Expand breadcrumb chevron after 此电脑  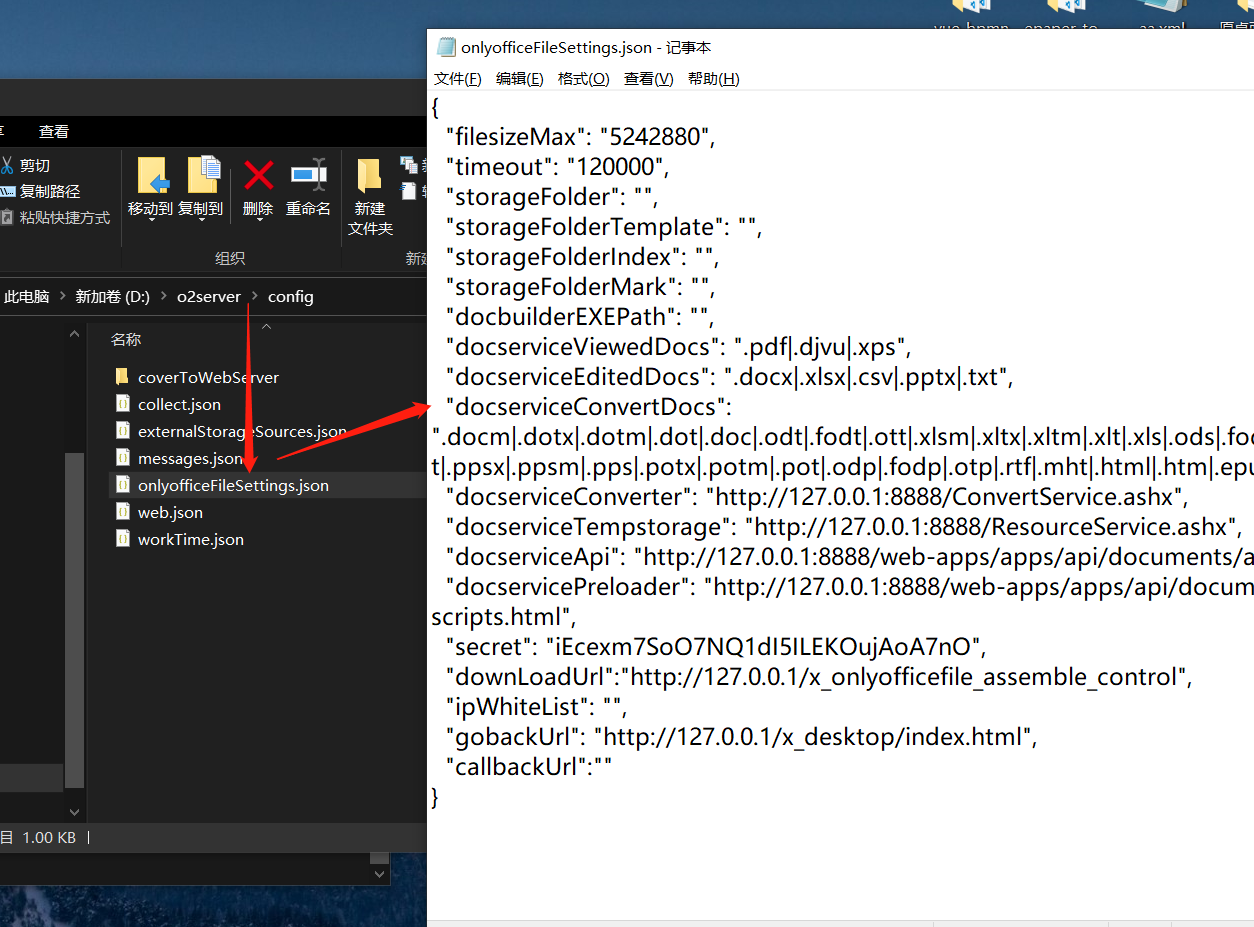tap(62, 297)
